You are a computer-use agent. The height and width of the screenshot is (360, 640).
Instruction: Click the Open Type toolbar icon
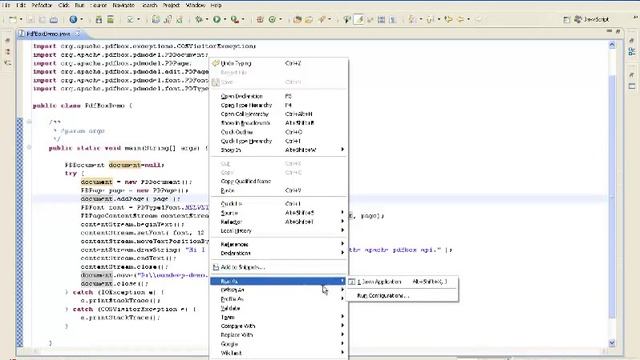click(298, 19)
